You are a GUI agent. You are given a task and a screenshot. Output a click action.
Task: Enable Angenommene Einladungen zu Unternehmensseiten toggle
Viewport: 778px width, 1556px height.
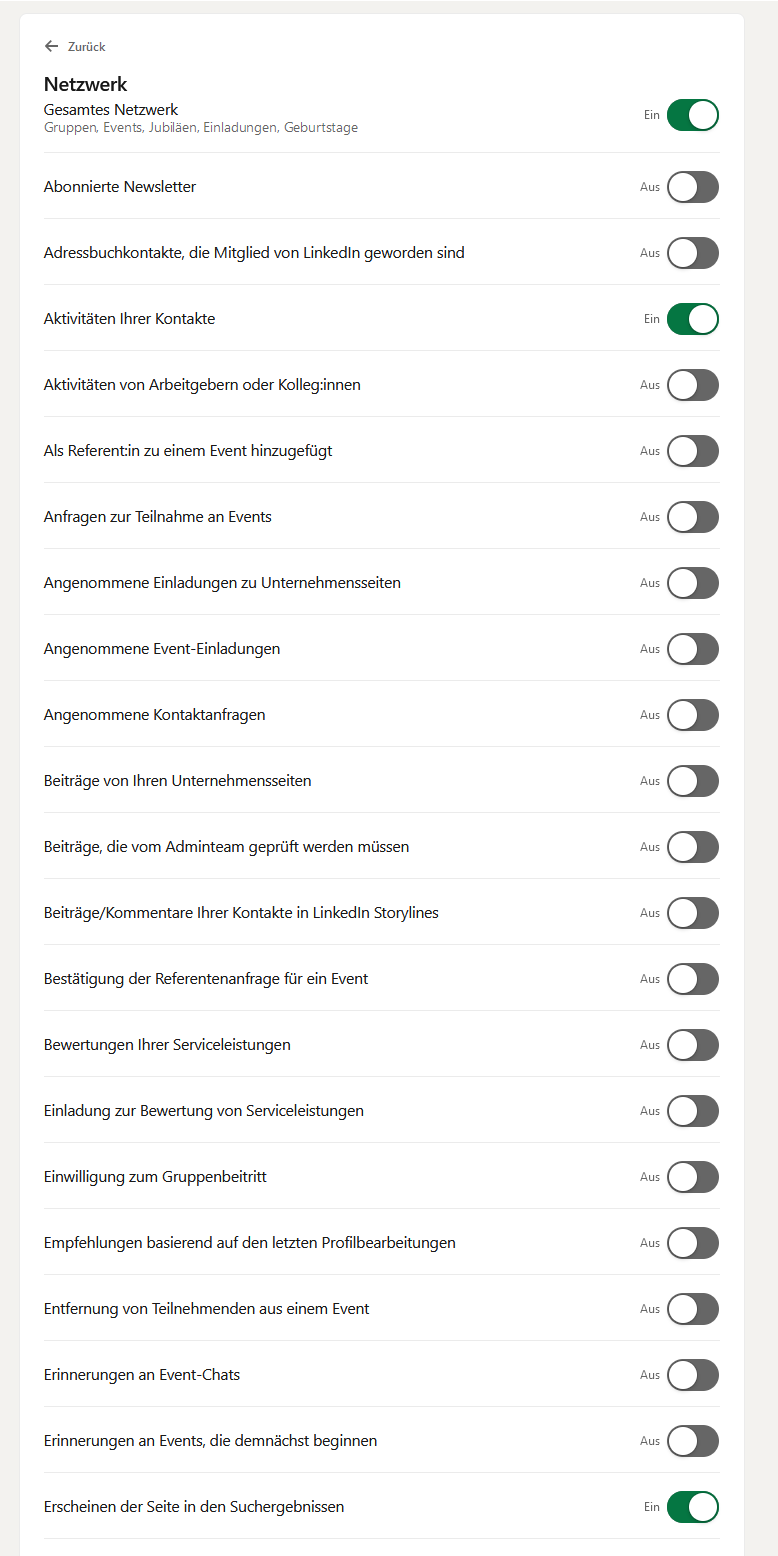click(x=692, y=583)
